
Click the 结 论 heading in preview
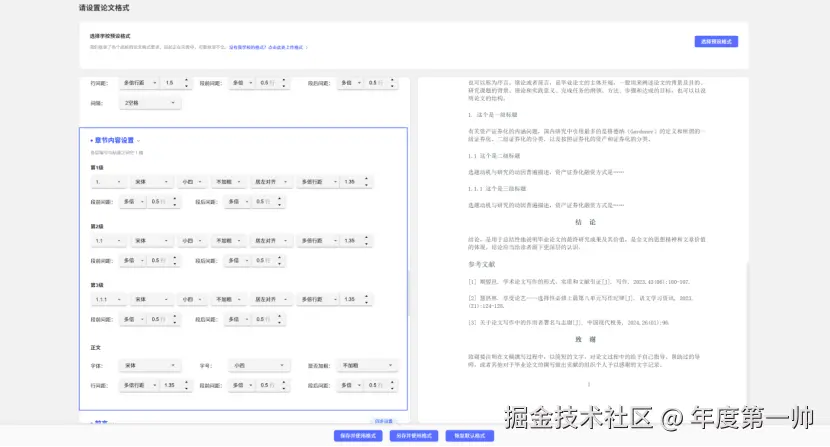point(585,222)
